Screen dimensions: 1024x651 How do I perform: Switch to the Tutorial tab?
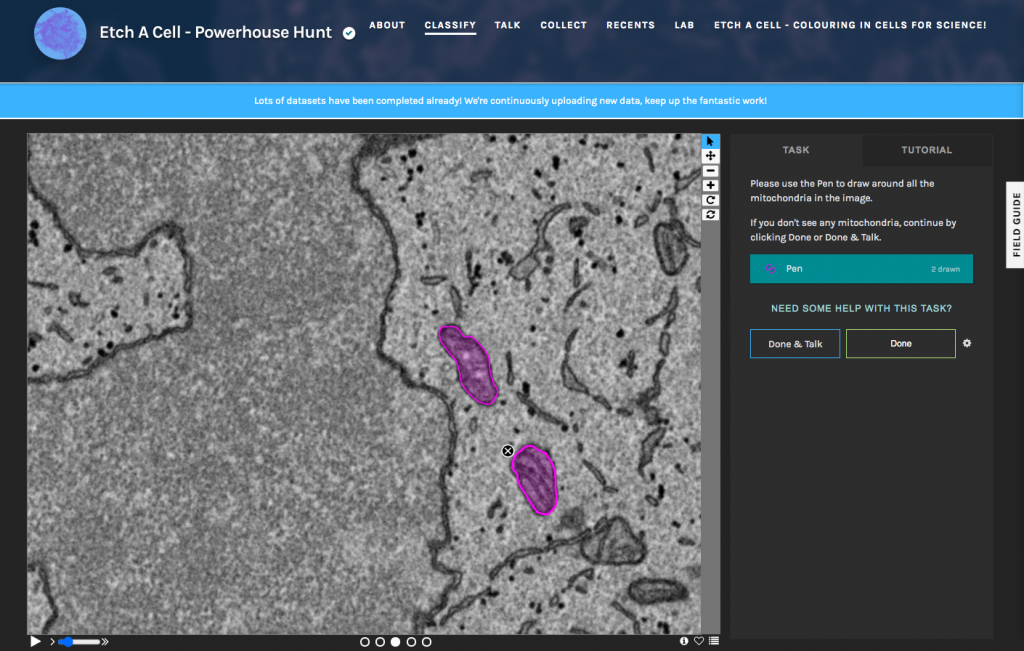[x=926, y=150]
